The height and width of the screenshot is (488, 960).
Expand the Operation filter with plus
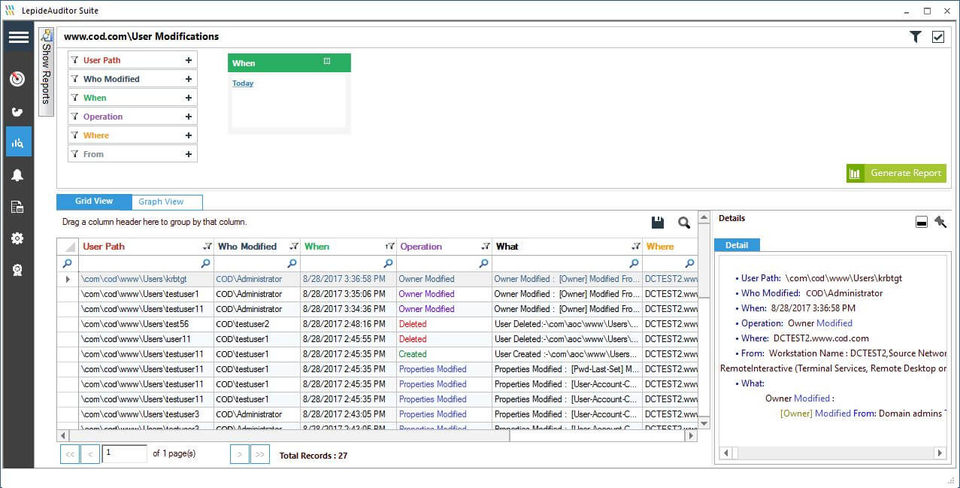(188, 117)
